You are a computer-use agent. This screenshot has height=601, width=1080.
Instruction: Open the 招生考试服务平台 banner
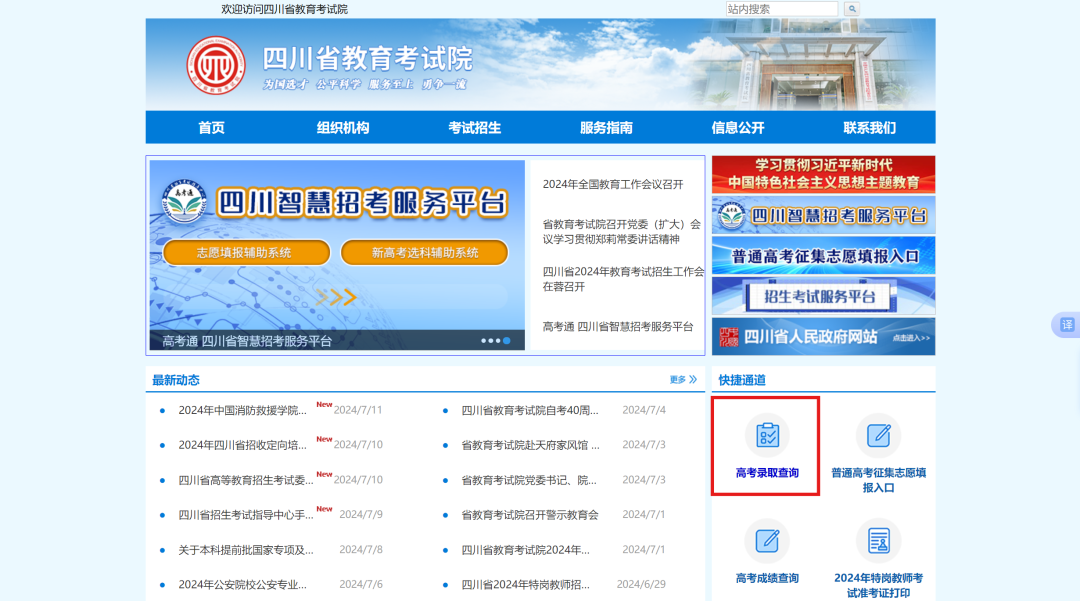[822, 297]
